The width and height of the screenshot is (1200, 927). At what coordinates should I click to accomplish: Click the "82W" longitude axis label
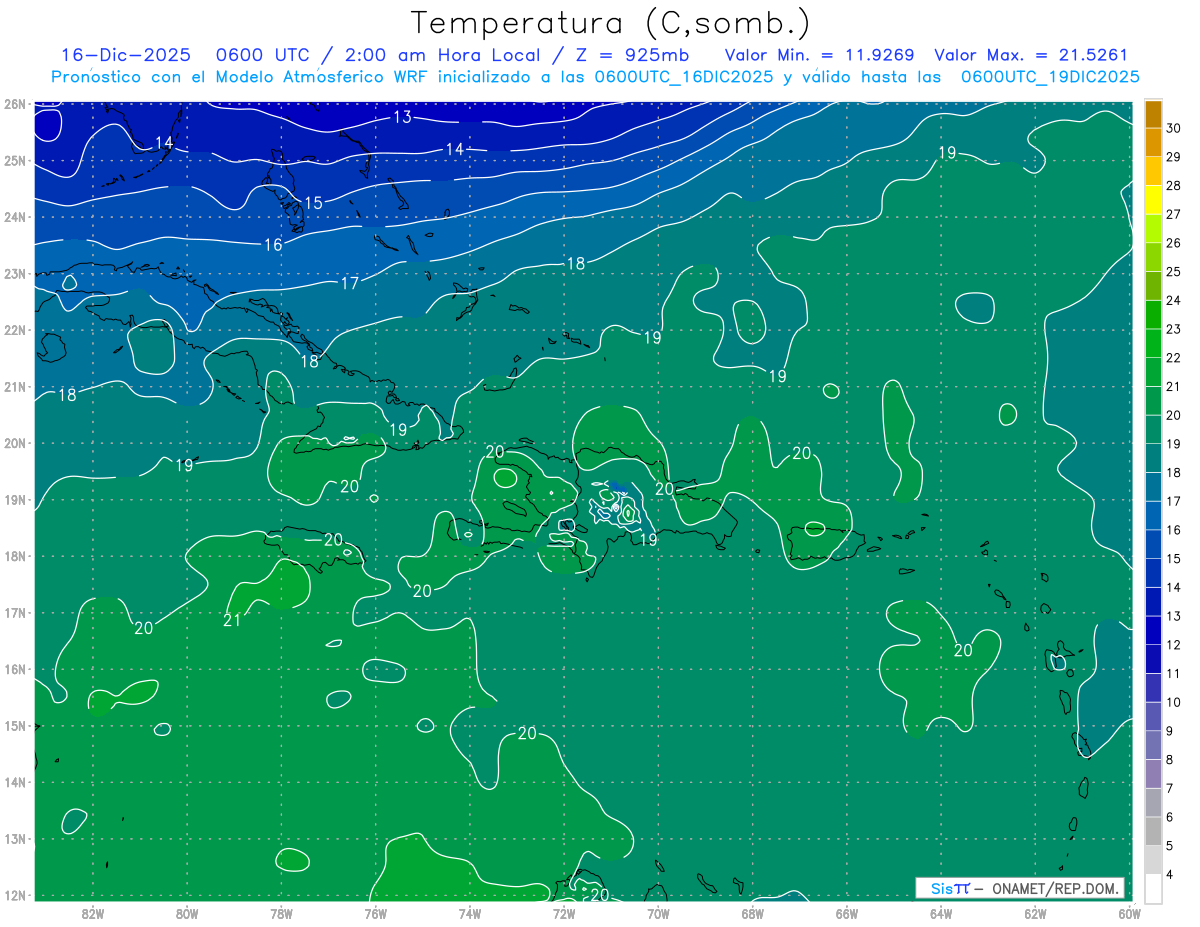pyautogui.click(x=93, y=914)
